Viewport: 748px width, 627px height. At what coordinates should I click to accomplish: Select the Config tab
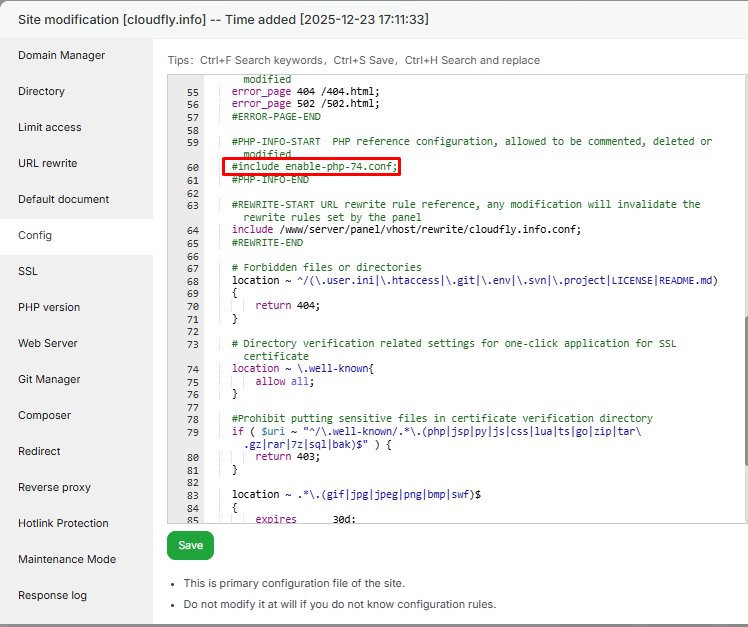coord(35,235)
